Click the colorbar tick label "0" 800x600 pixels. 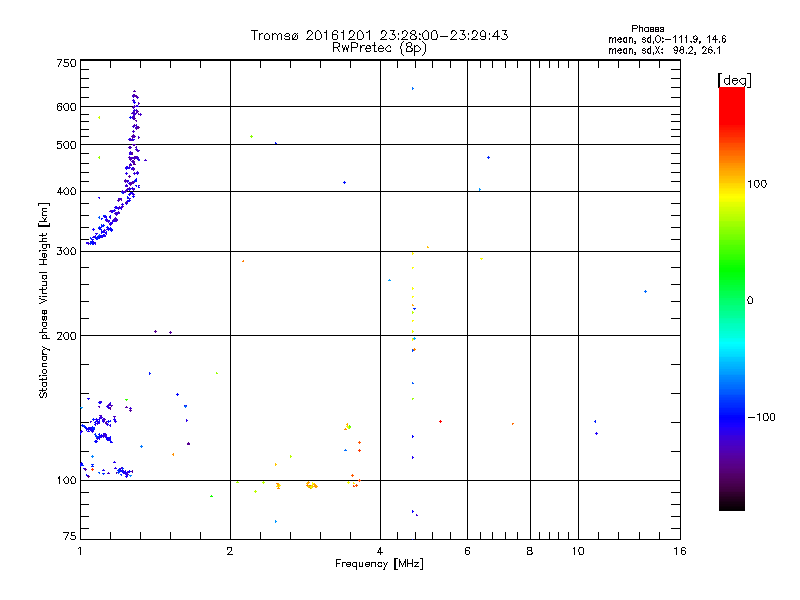750,301
